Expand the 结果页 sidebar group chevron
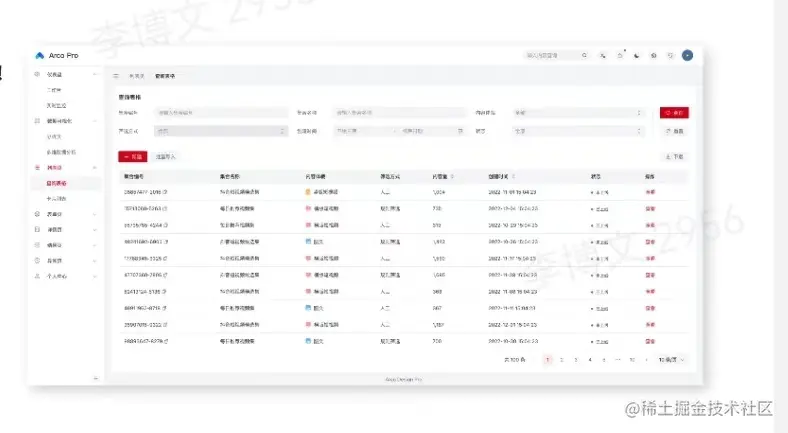The width and height of the screenshot is (788, 433). point(95,245)
